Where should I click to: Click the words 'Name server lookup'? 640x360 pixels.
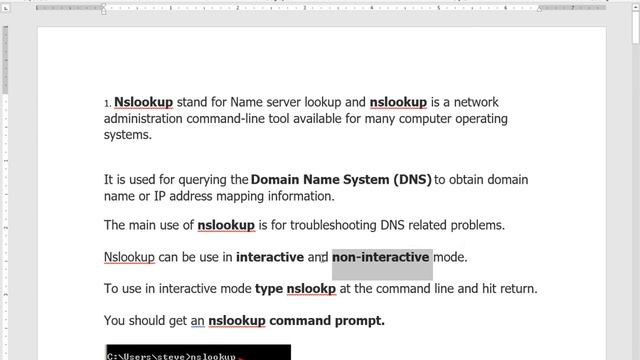(286, 102)
